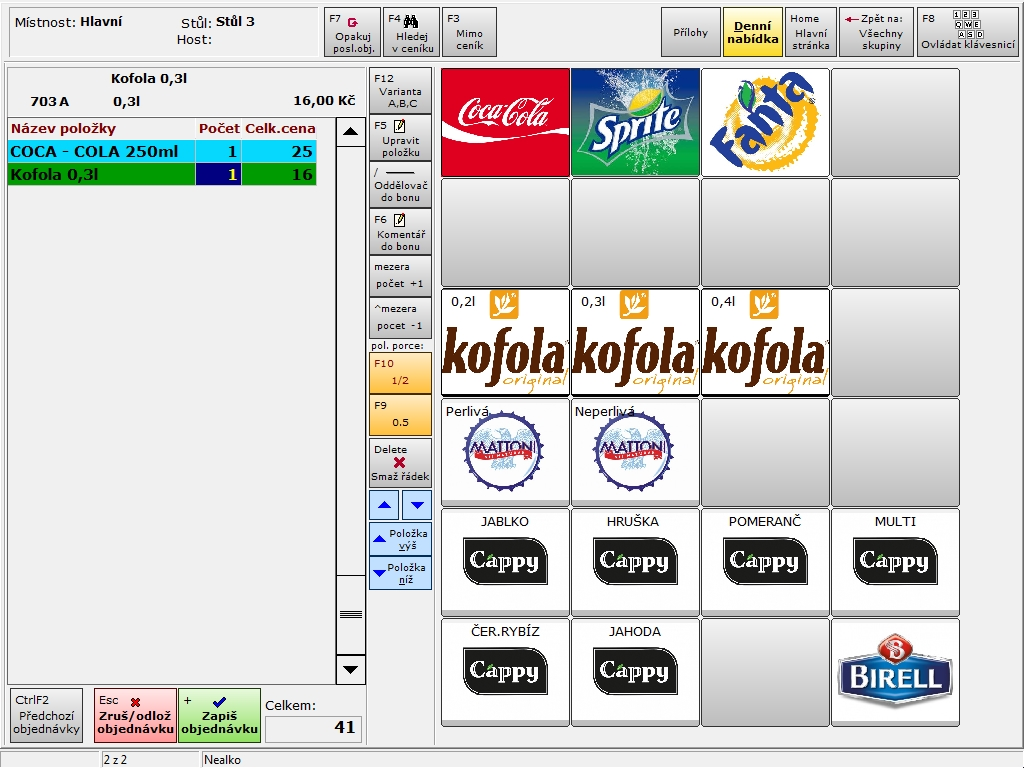Screen dimensions: 1024x768
Task: Add Mattoni Neperlivá water
Action: 635,452
